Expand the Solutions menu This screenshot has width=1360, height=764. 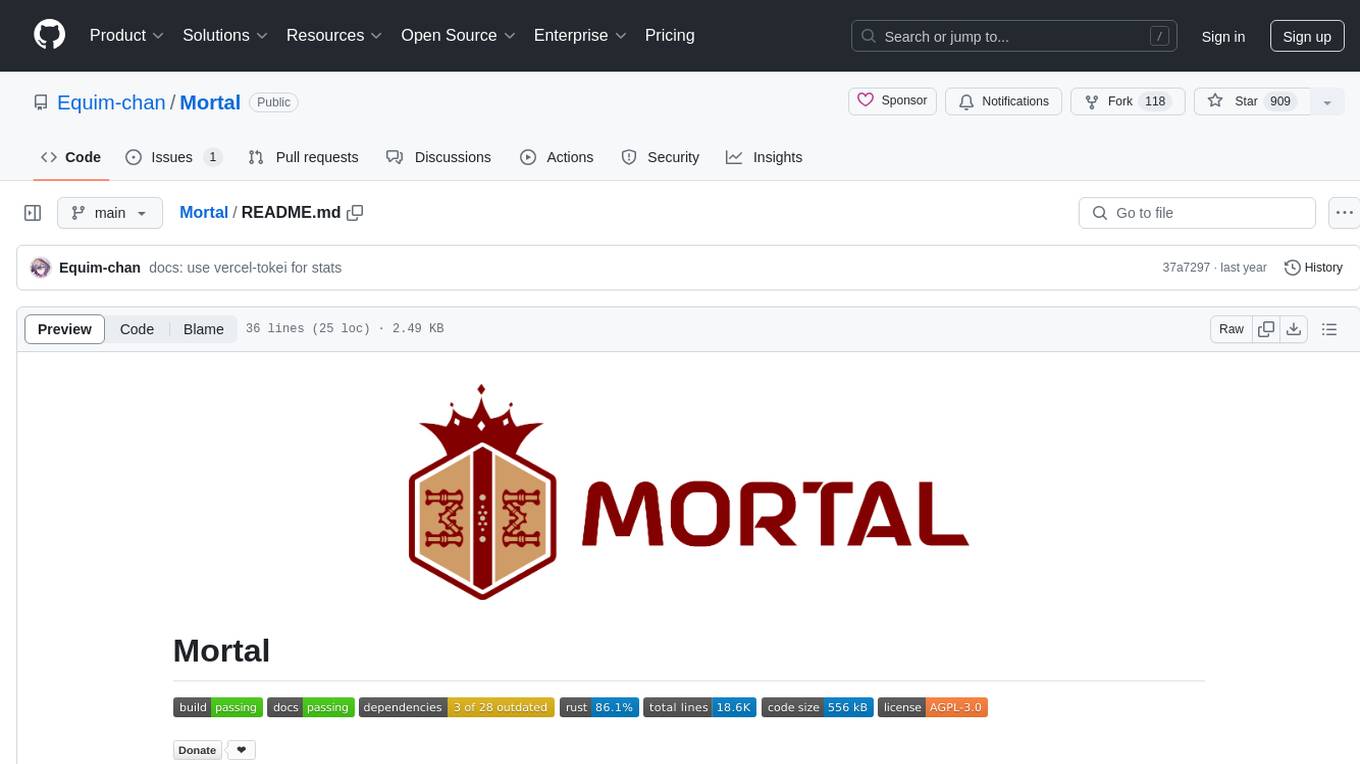point(225,35)
